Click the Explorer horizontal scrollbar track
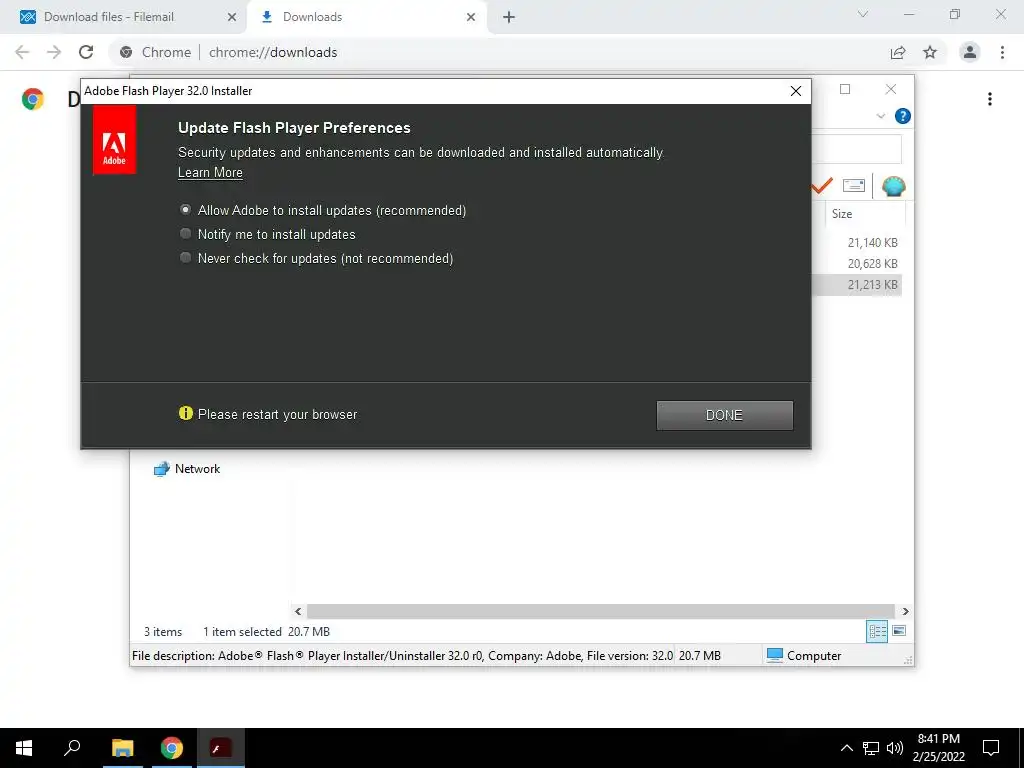This screenshot has width=1024, height=768. [600, 611]
